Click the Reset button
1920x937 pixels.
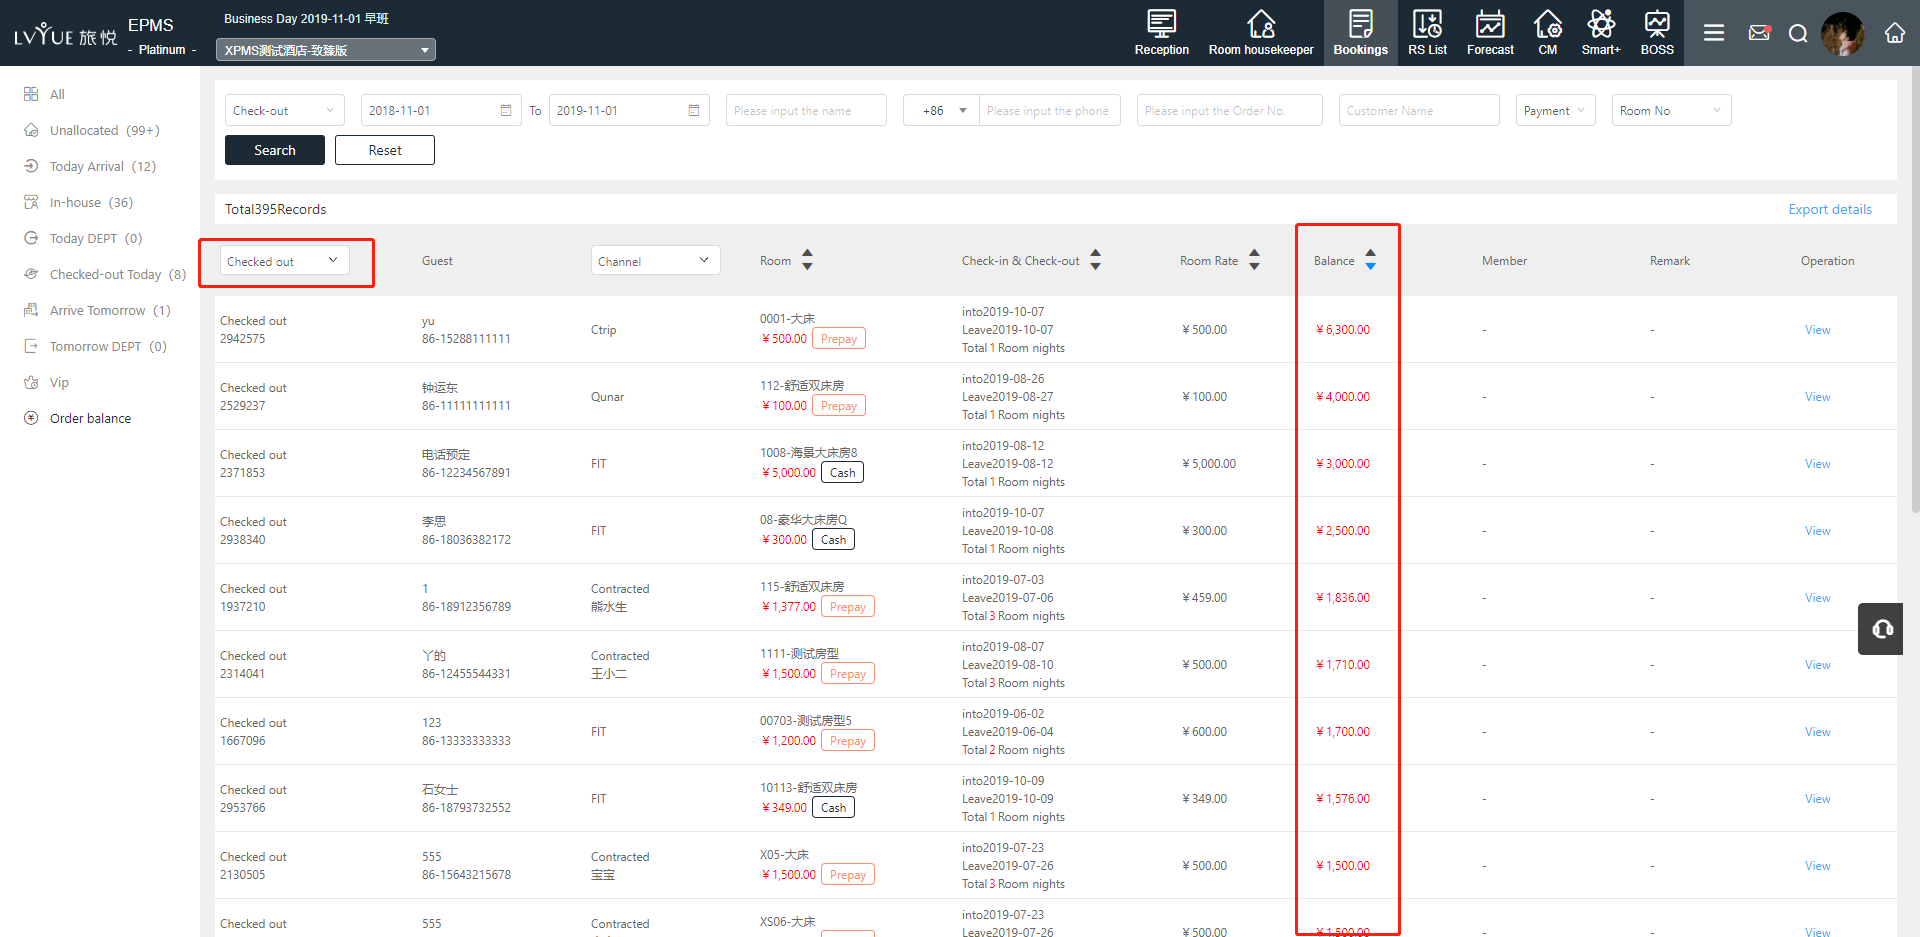[385, 150]
